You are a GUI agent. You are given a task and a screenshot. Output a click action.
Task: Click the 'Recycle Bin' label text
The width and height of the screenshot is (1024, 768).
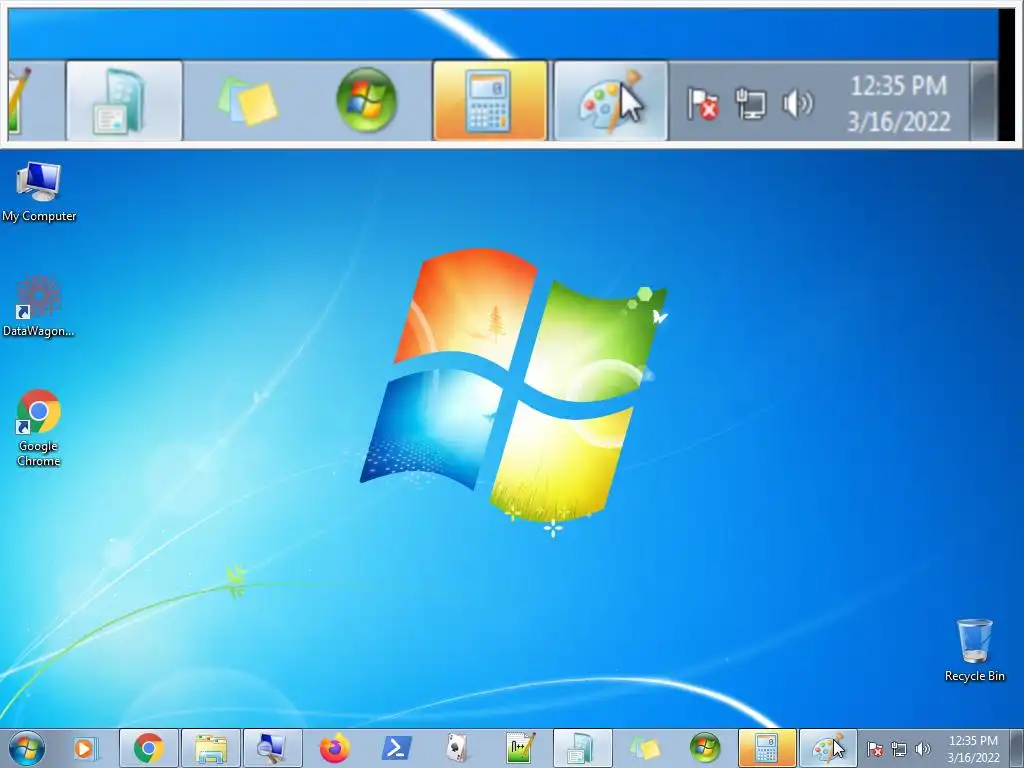tap(974, 676)
